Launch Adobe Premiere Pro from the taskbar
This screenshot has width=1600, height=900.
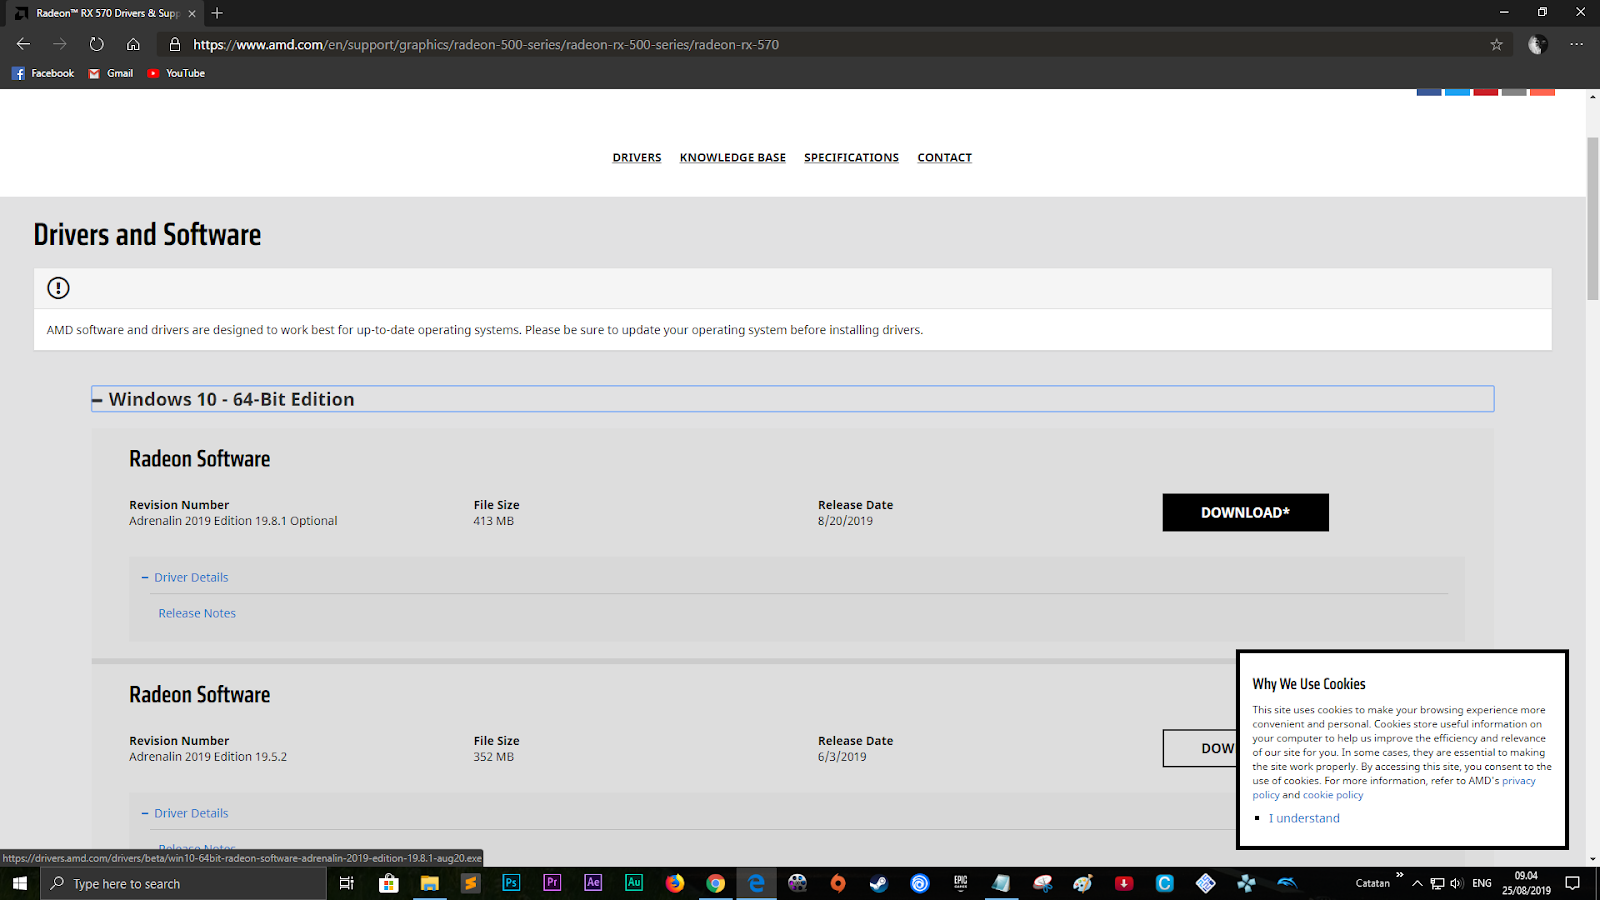point(552,883)
